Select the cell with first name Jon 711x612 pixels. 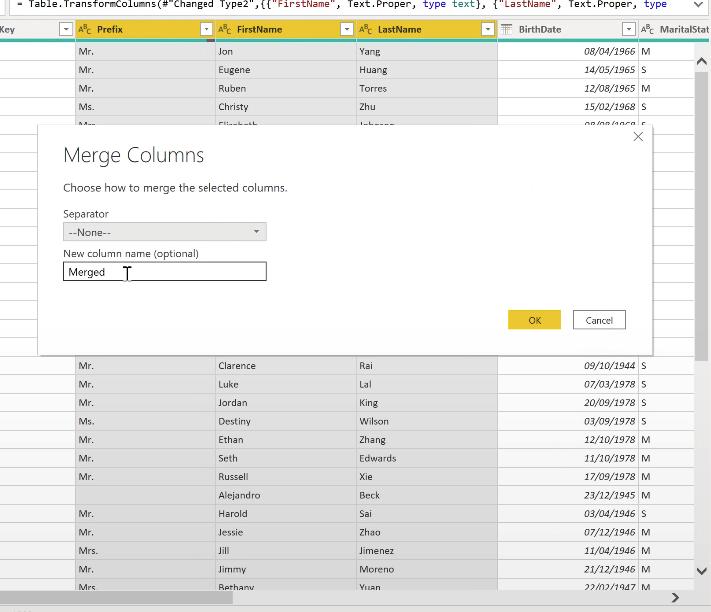[x=286, y=52]
